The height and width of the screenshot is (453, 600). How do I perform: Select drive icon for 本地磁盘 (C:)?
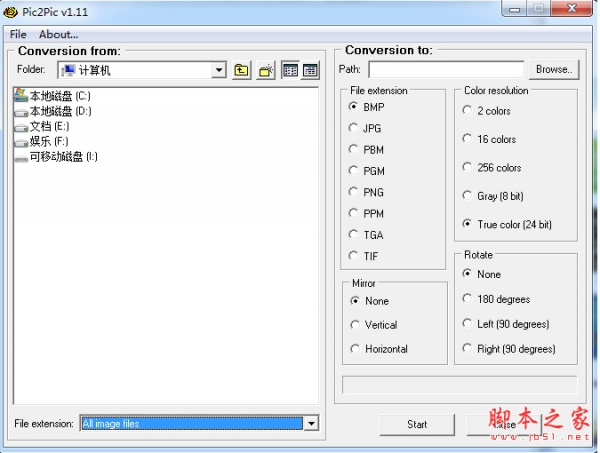click(x=21, y=95)
